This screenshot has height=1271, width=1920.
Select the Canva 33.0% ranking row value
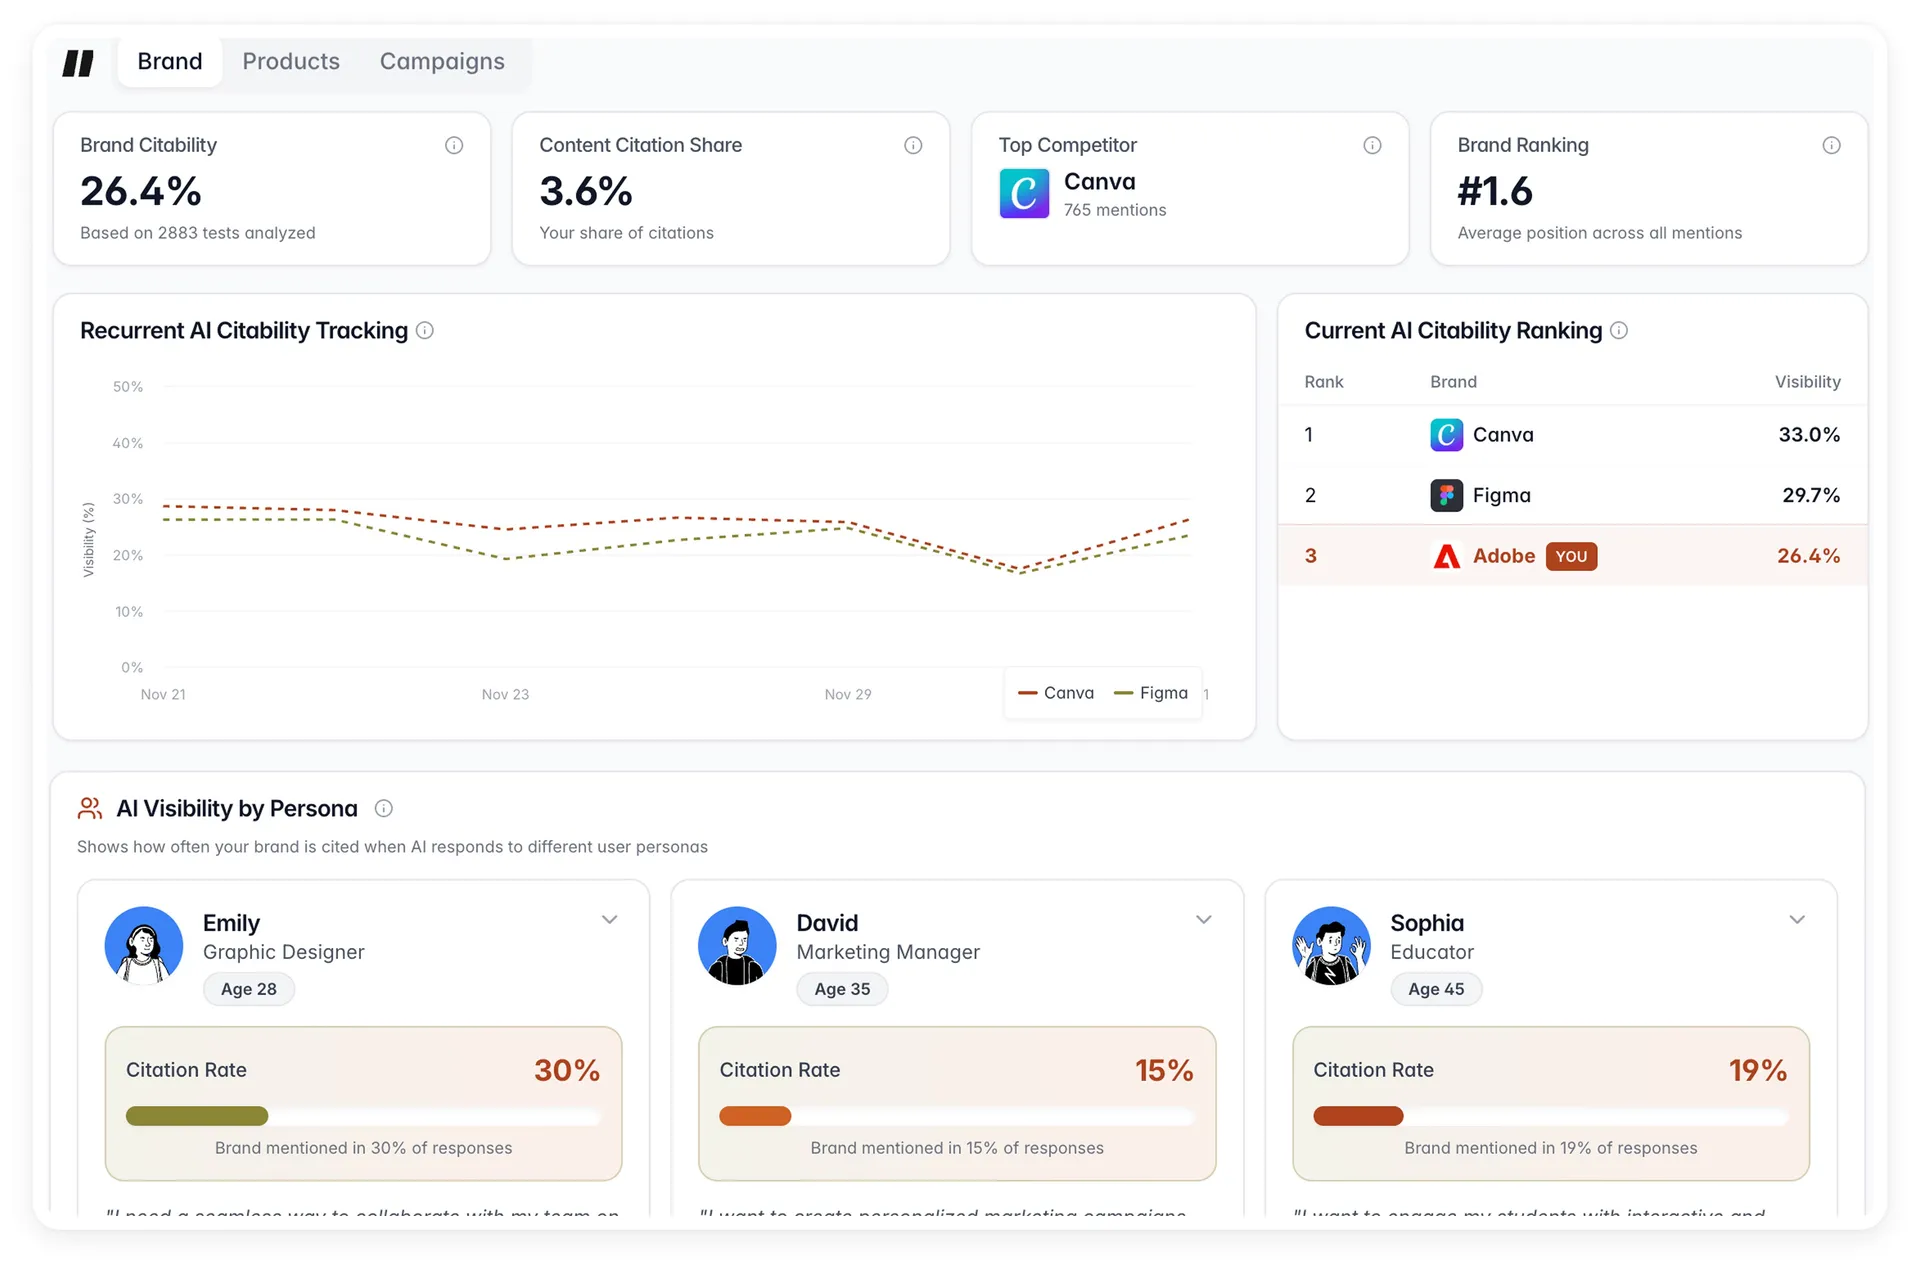(1809, 435)
